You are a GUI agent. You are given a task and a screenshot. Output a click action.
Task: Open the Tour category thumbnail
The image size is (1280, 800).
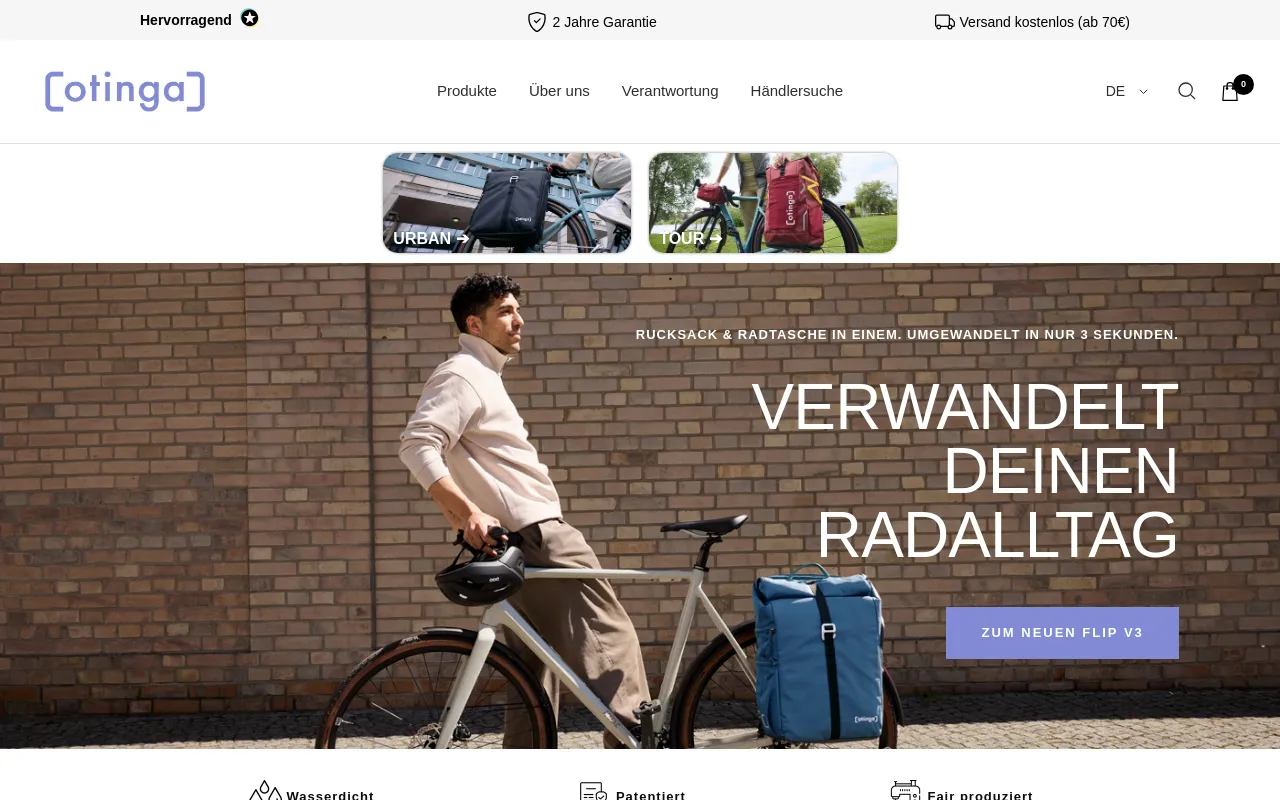pyautogui.click(x=773, y=203)
